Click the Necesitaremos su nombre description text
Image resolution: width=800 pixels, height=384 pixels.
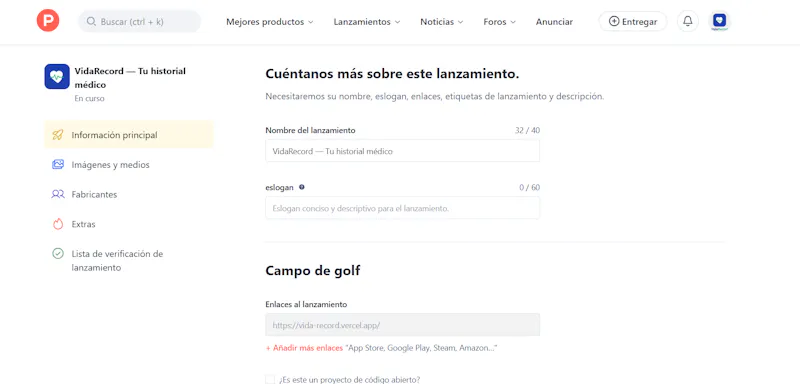point(435,96)
